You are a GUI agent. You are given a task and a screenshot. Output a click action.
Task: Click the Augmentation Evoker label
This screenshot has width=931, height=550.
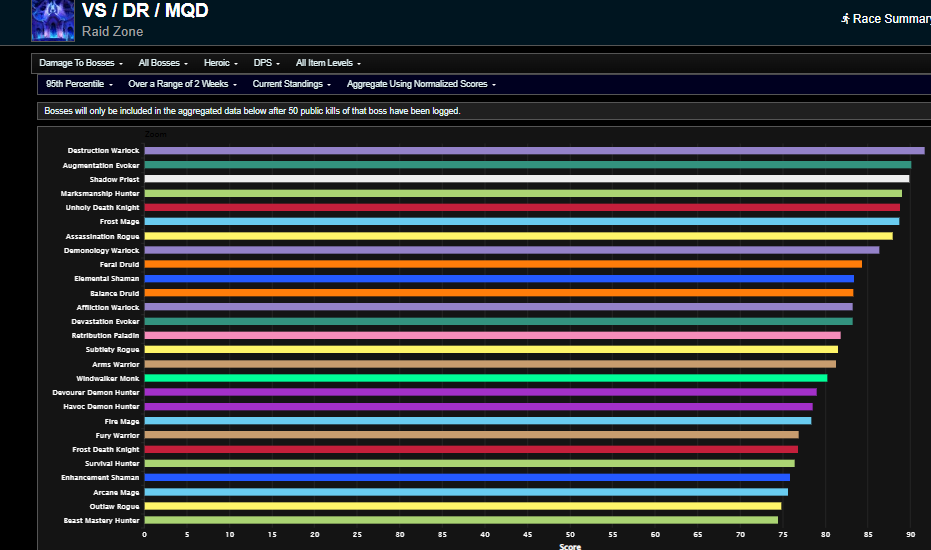(101, 166)
